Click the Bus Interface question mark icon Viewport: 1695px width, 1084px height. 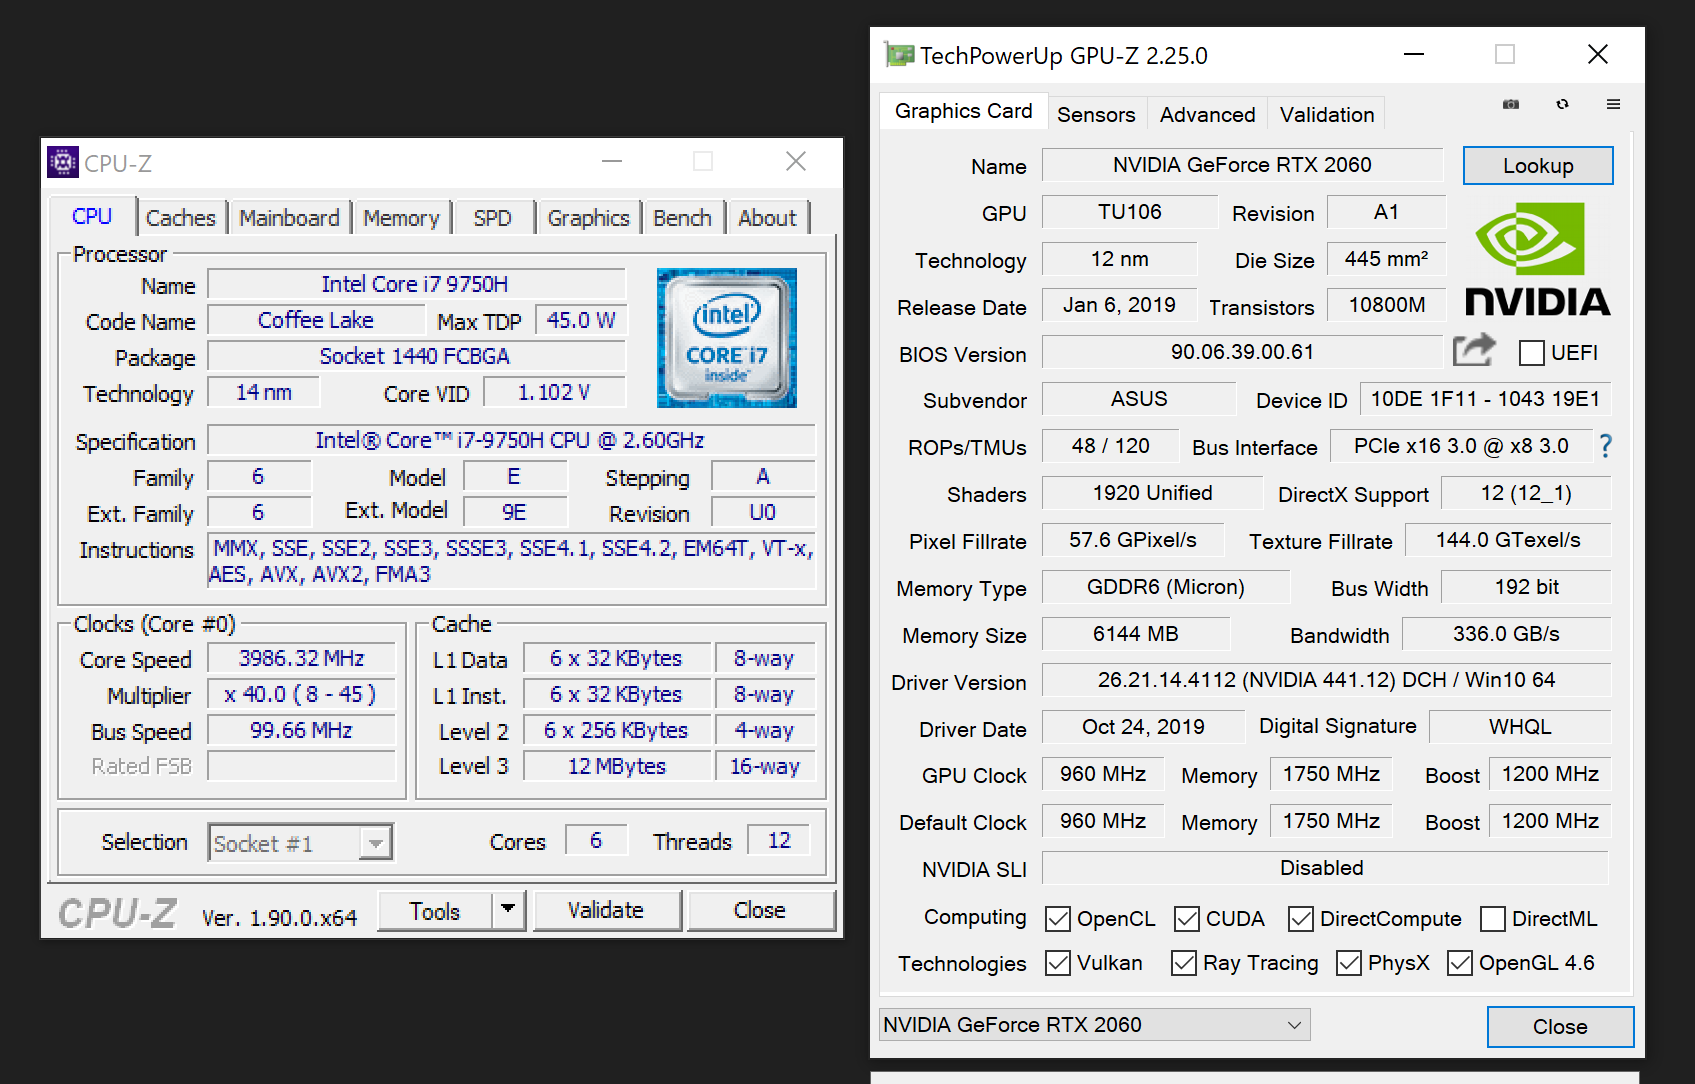click(1606, 446)
